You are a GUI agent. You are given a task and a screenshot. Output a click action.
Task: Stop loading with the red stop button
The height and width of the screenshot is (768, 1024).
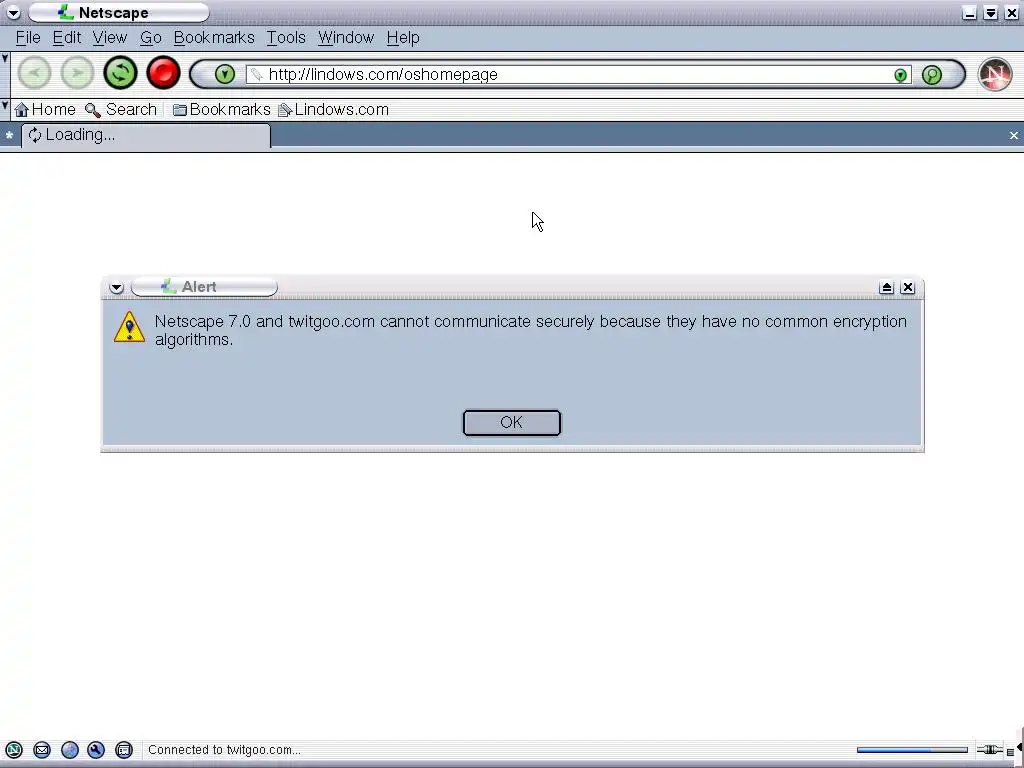tap(163, 73)
